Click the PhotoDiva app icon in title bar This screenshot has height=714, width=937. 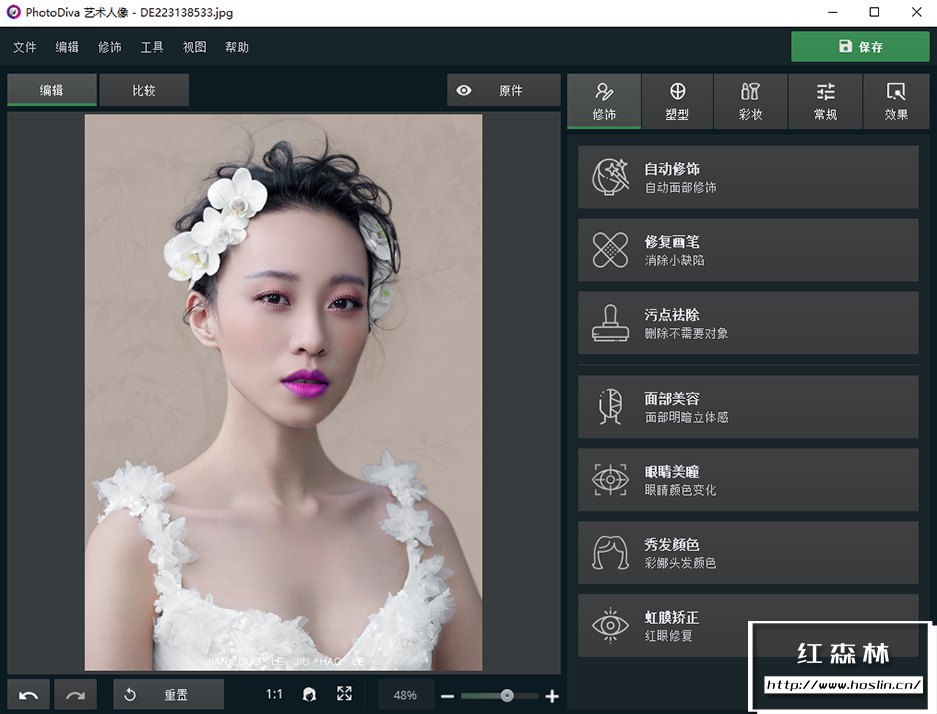pos(13,12)
